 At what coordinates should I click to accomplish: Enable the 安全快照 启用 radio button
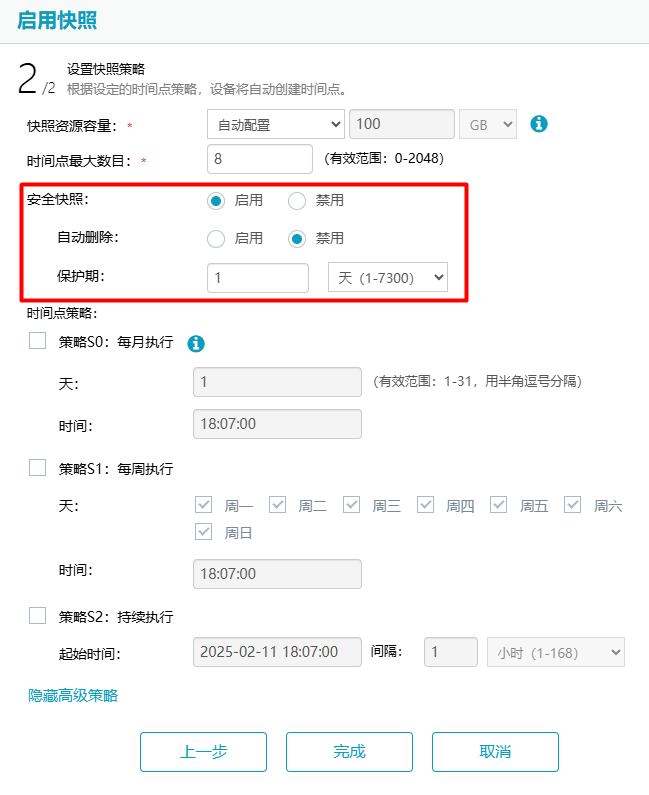[215, 201]
